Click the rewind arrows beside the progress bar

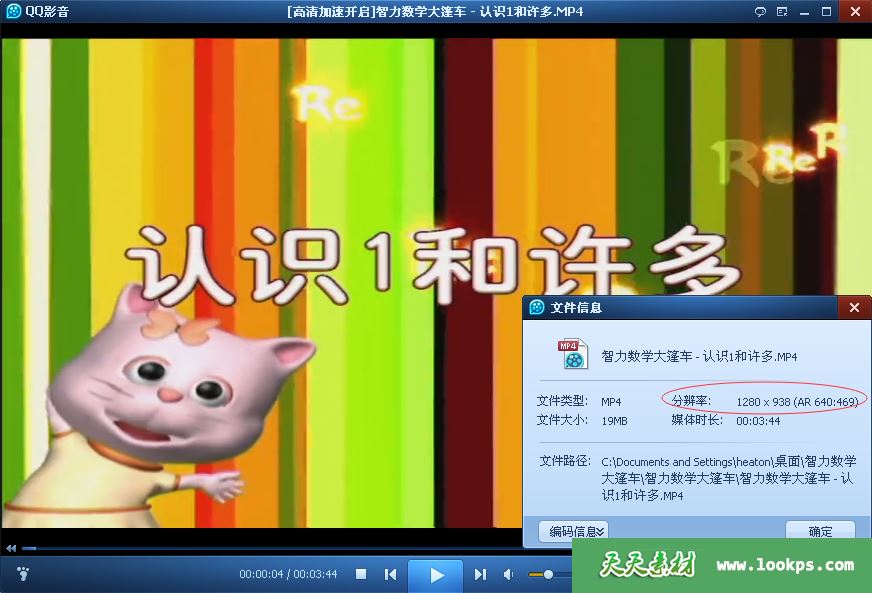point(11,548)
